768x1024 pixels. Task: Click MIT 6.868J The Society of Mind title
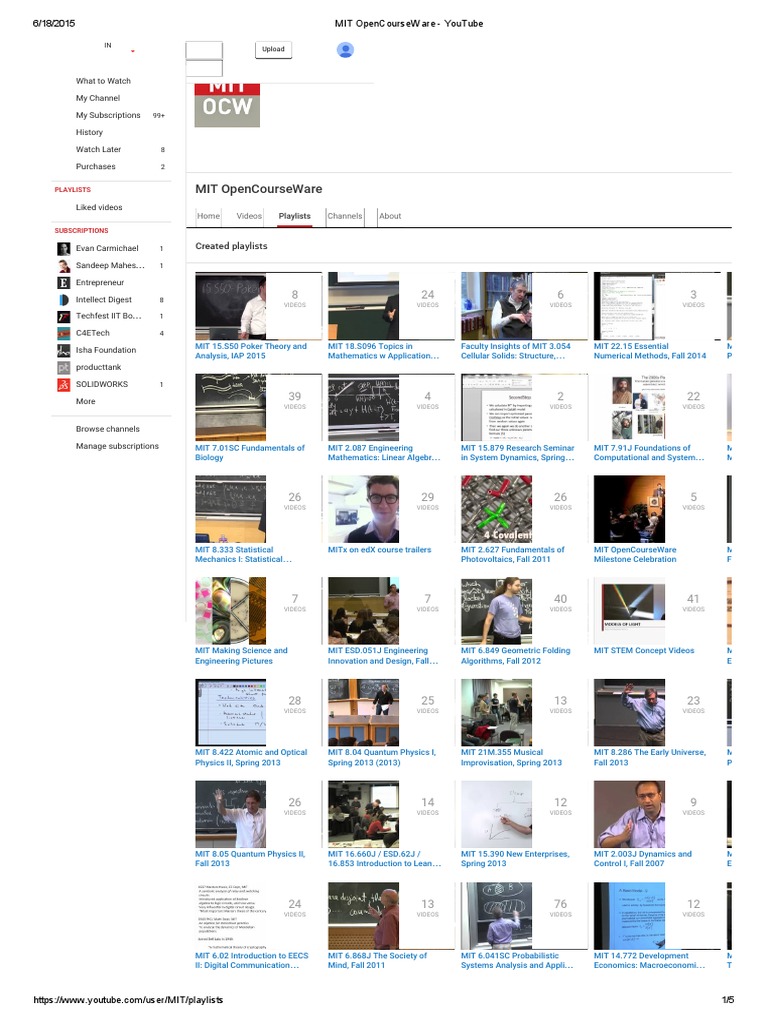pos(377,961)
